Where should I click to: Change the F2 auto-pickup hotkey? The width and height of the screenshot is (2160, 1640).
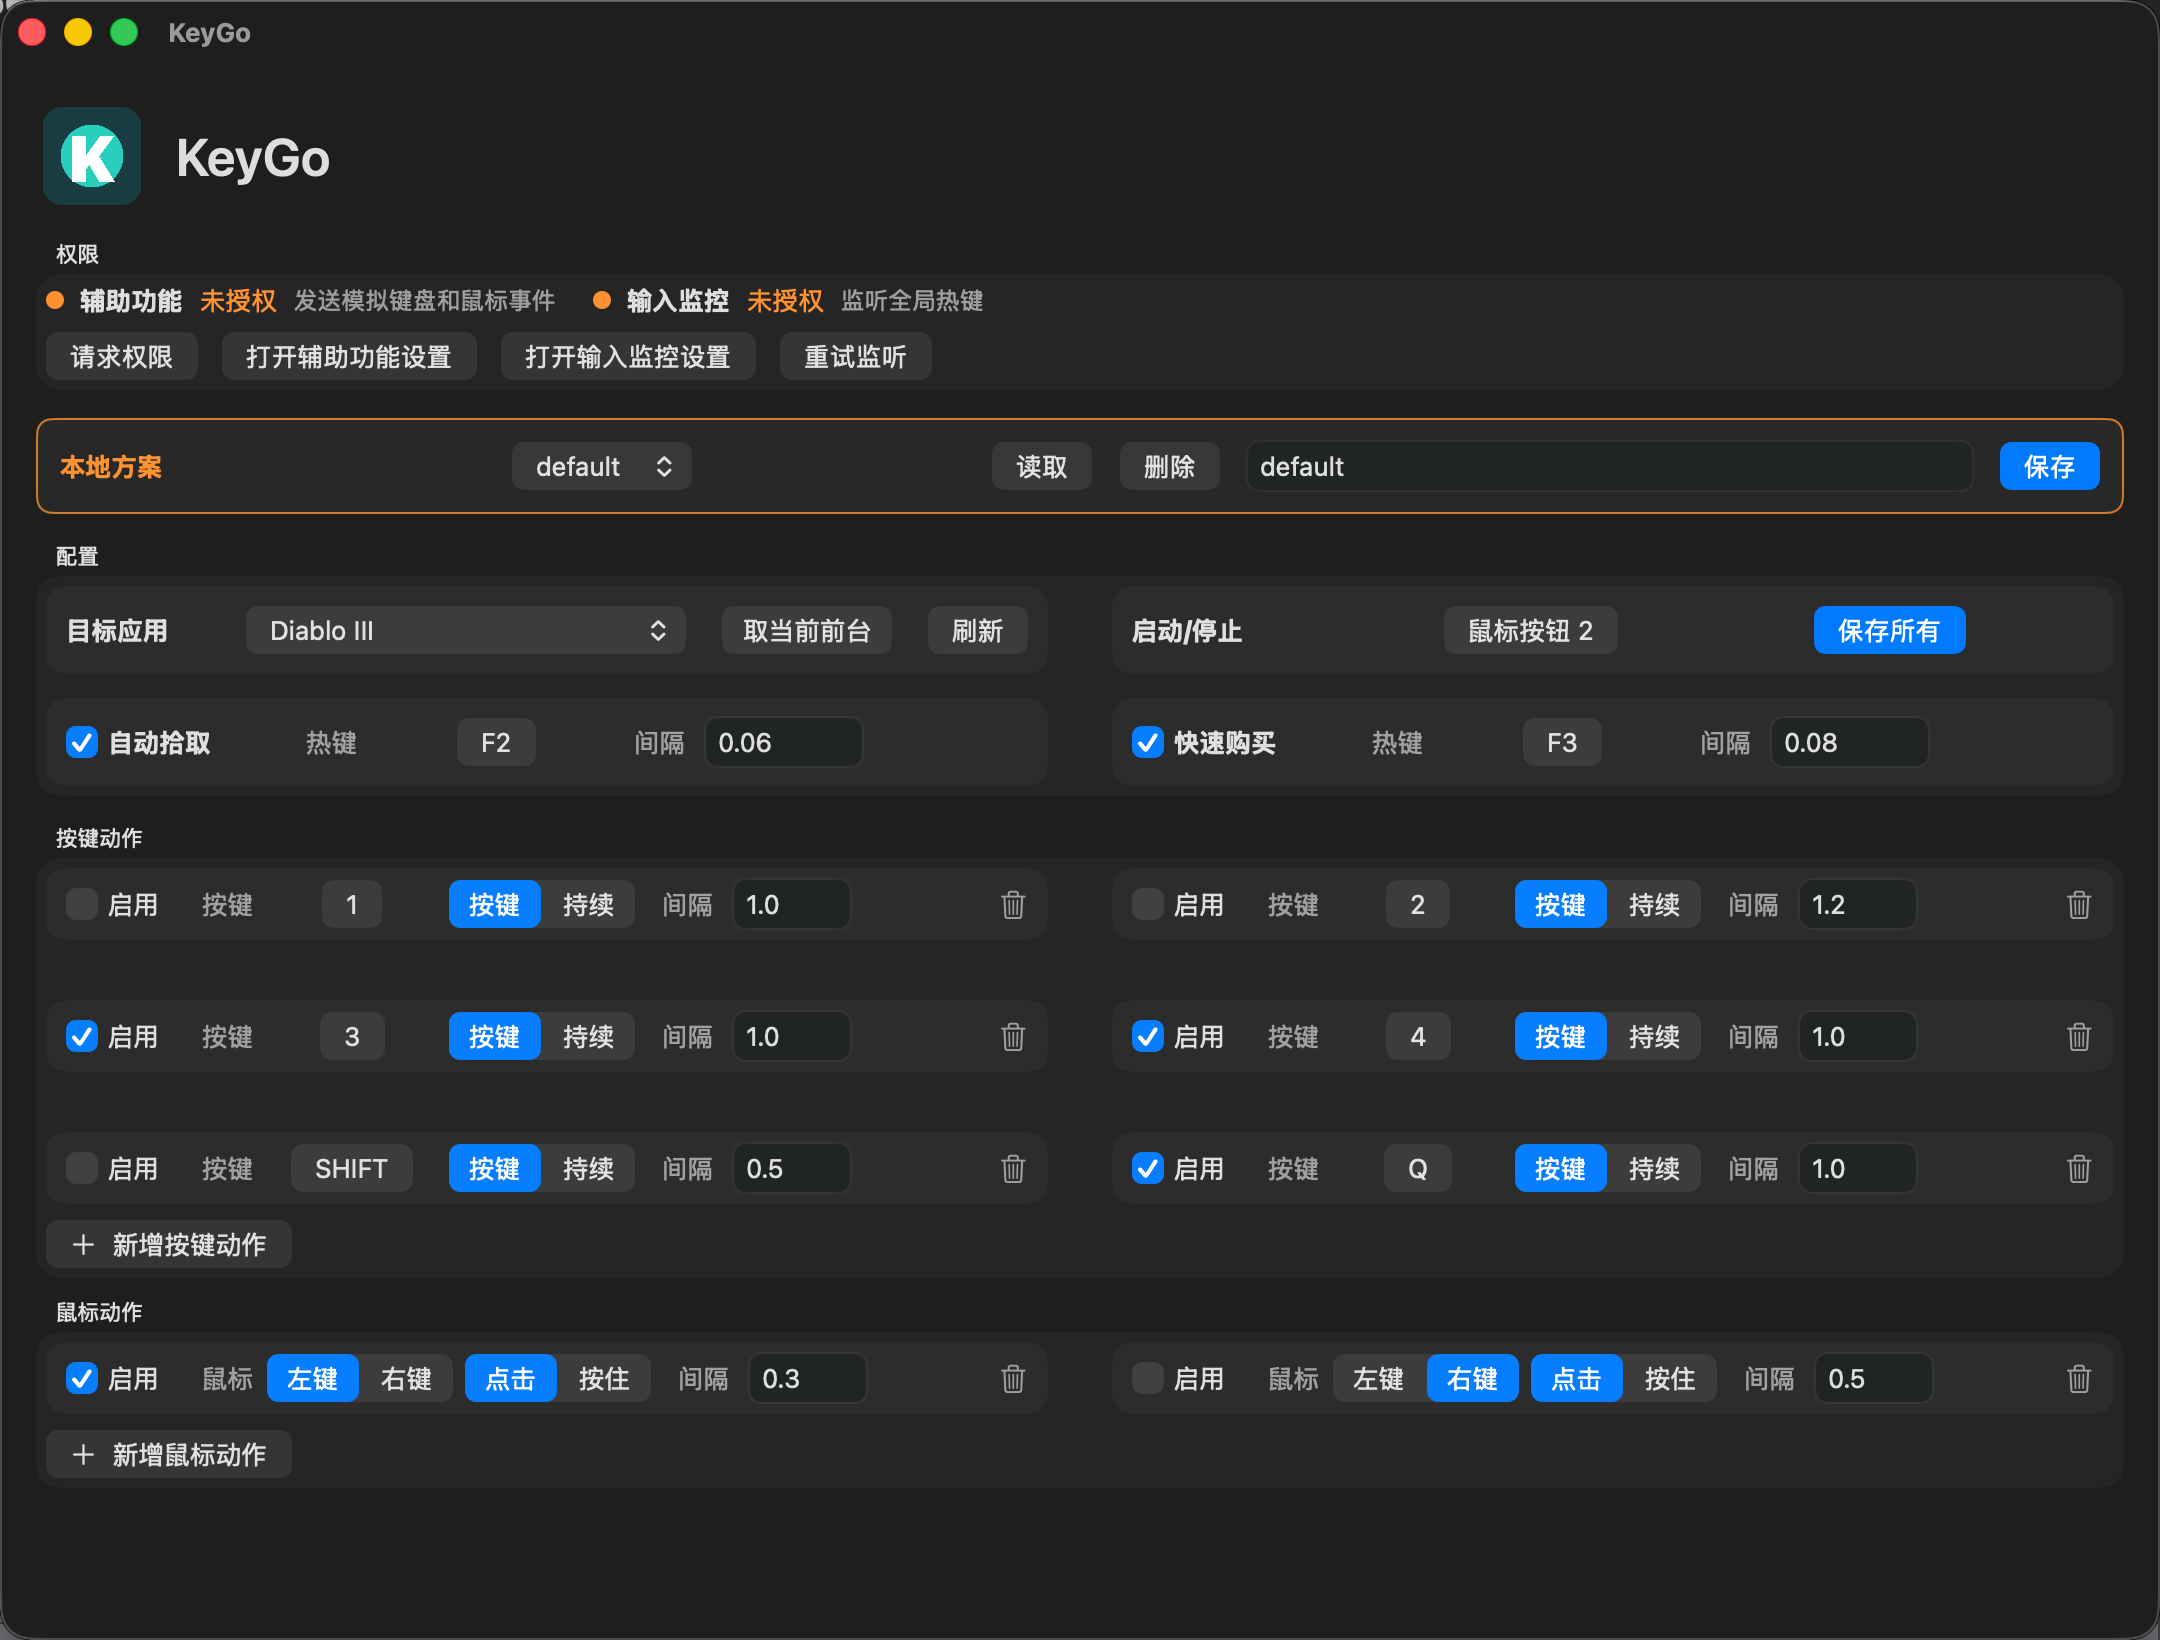point(496,743)
